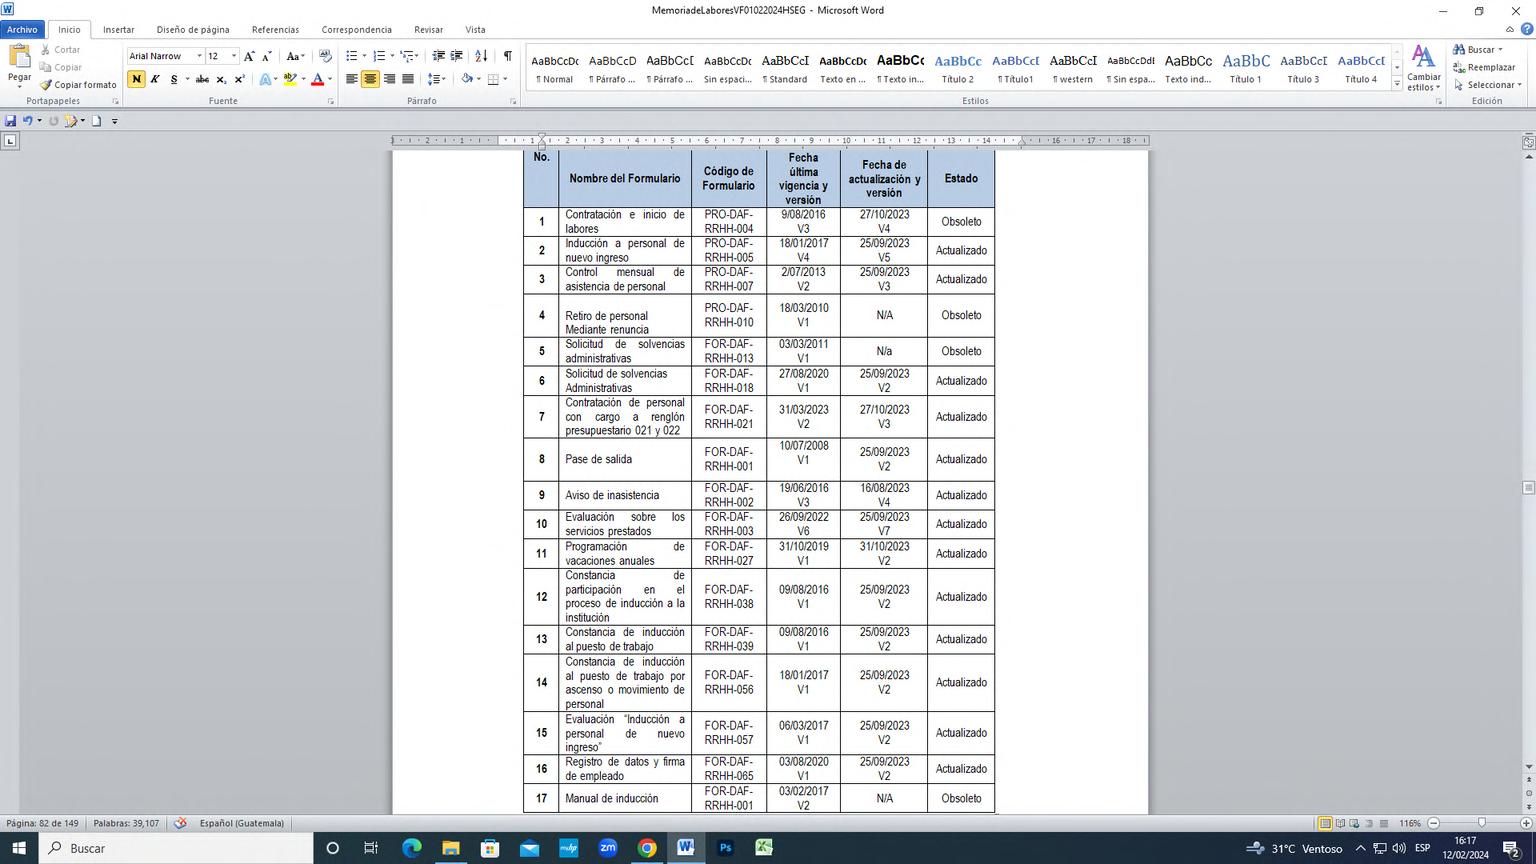Expand the styles gallery More arrow
This screenshot has width=1536, height=864.
pyautogui.click(x=1397, y=85)
